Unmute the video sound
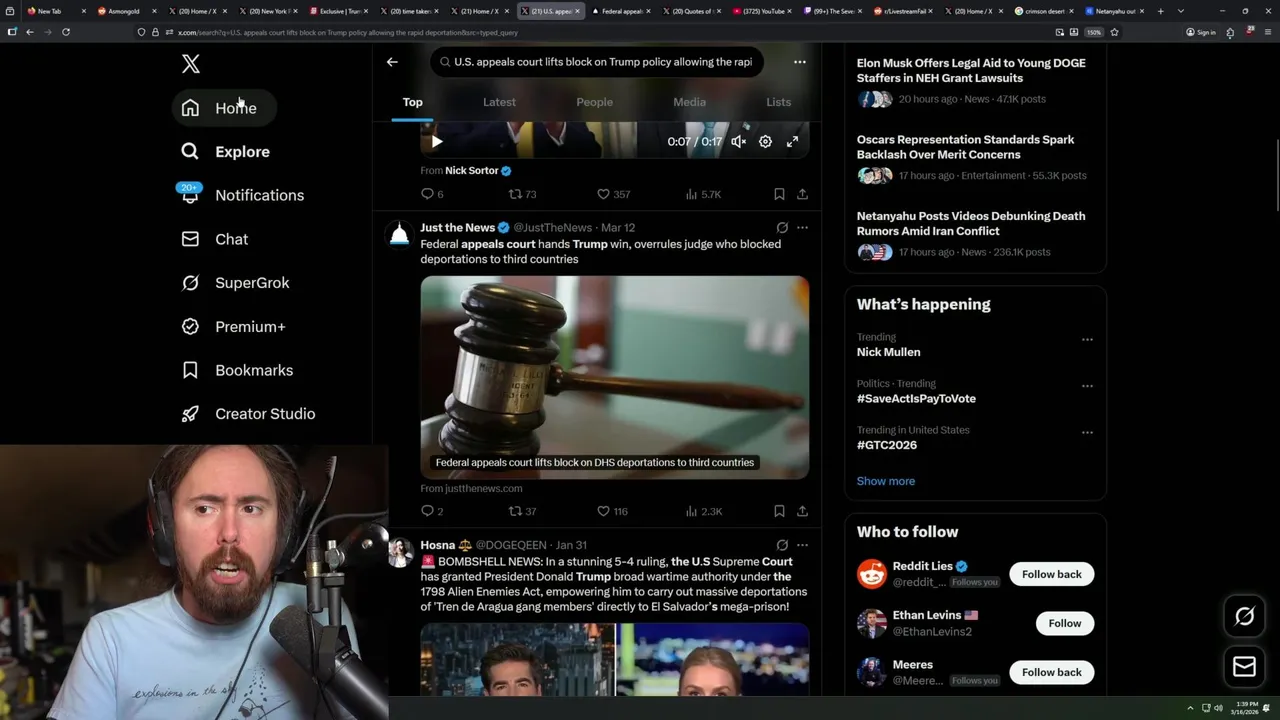The width and height of the screenshot is (1280, 720). point(738,142)
